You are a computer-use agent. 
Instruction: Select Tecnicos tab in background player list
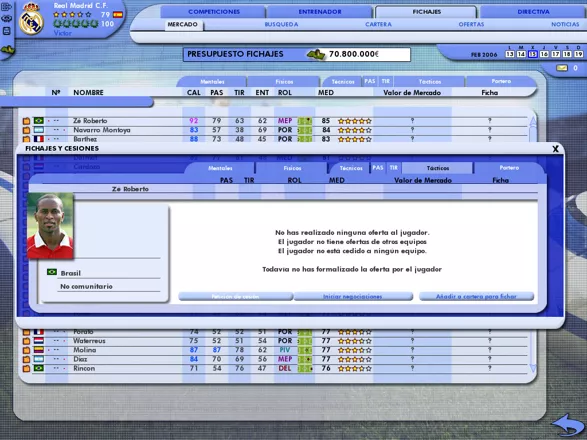pyautogui.click(x=343, y=82)
